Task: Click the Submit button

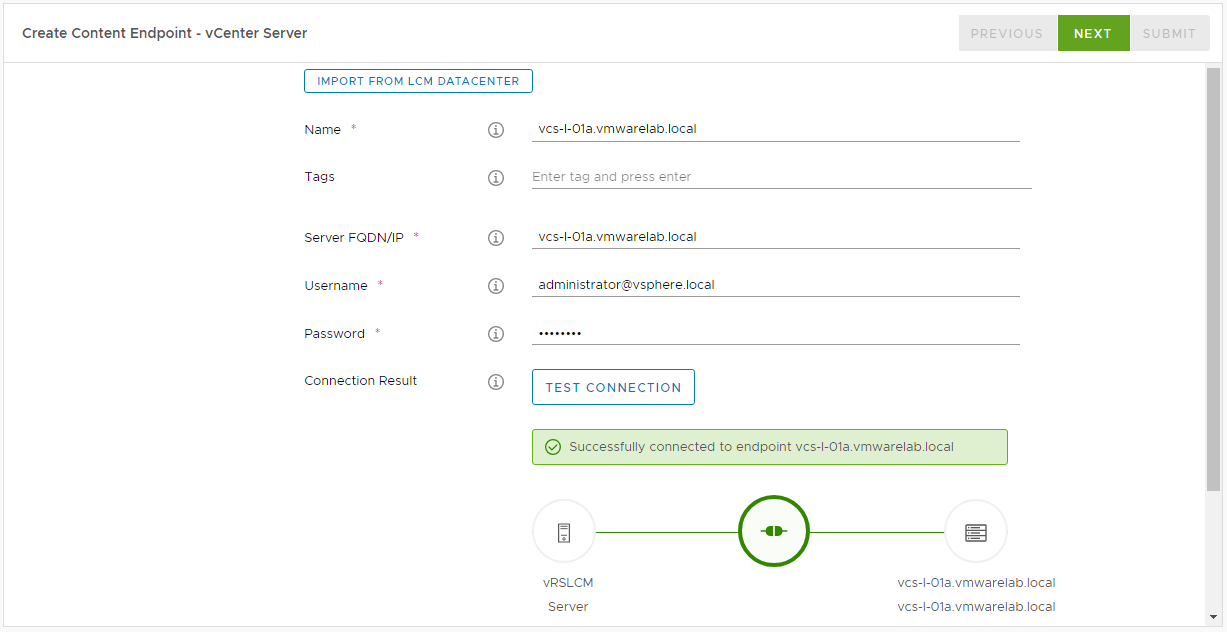Action: coord(1169,33)
